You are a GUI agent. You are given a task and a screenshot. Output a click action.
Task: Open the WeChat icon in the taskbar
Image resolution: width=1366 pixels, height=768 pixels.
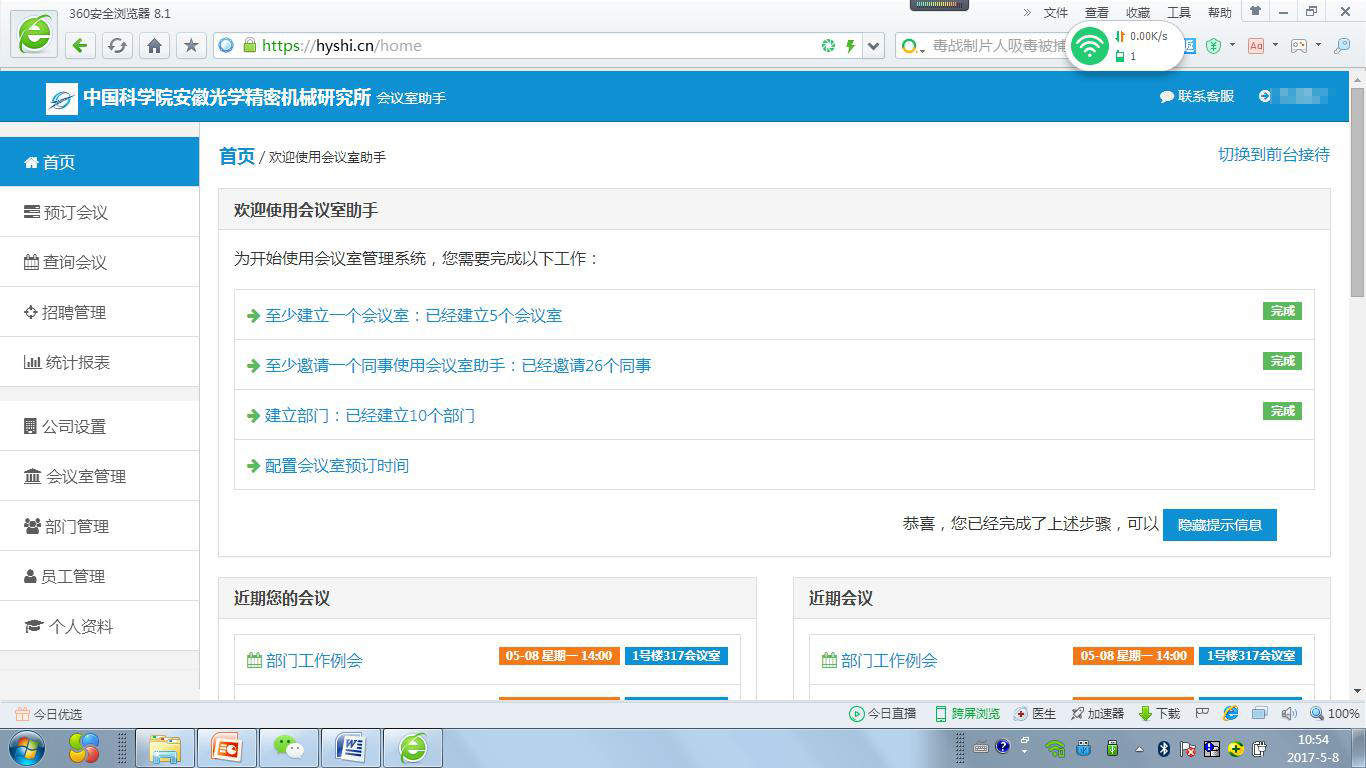(289, 747)
